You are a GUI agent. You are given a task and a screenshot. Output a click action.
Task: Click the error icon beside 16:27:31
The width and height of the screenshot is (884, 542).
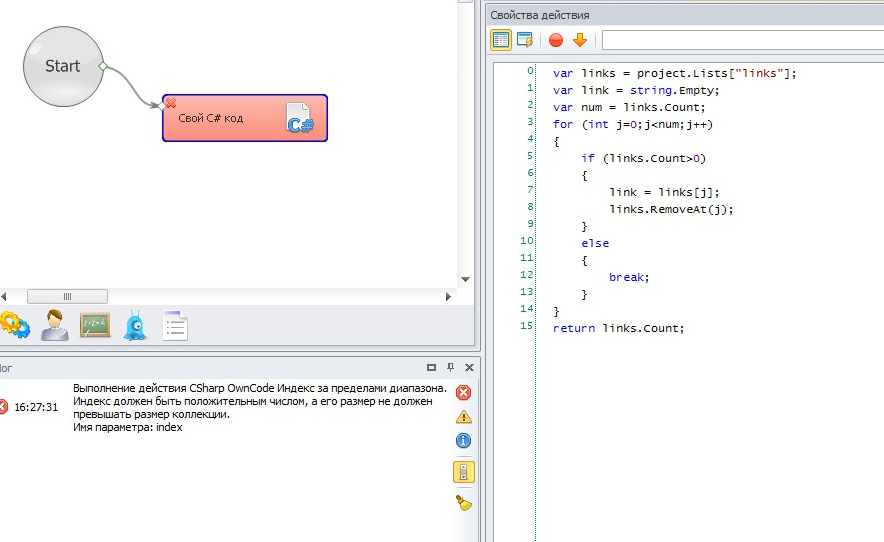3,407
